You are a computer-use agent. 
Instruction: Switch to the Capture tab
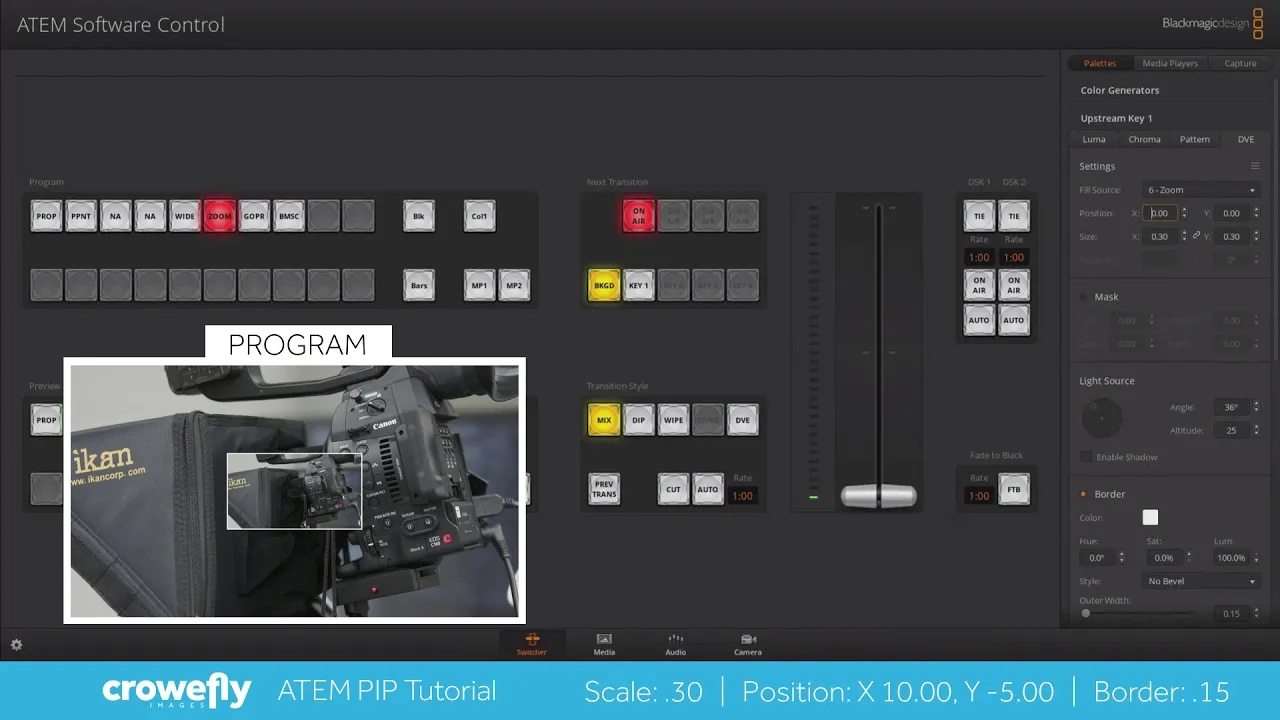(1240, 63)
